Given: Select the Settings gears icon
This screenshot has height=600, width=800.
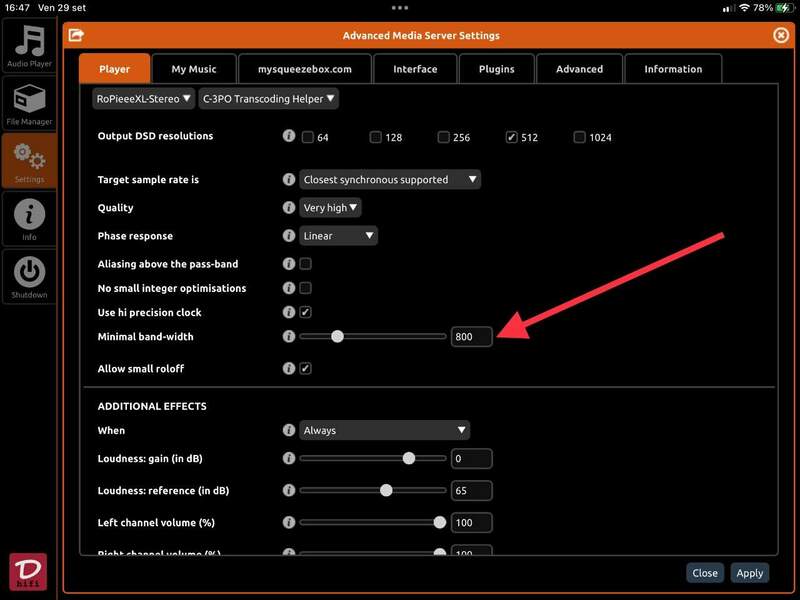Looking at the screenshot, I should coord(29,160).
